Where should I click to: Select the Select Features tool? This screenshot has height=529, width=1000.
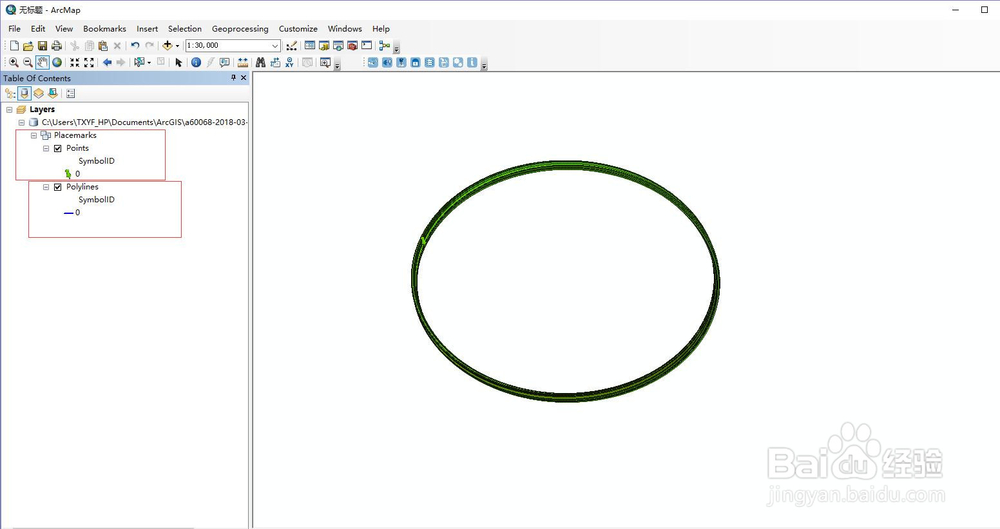tap(139, 63)
